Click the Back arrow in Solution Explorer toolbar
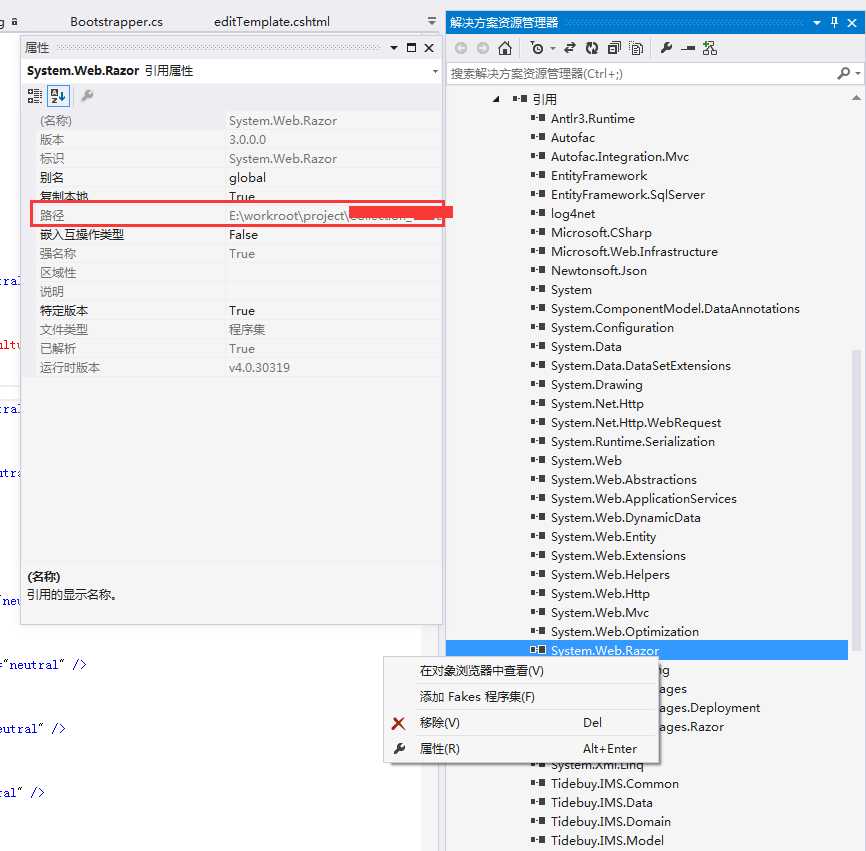Image resolution: width=866 pixels, height=851 pixels. click(461, 49)
